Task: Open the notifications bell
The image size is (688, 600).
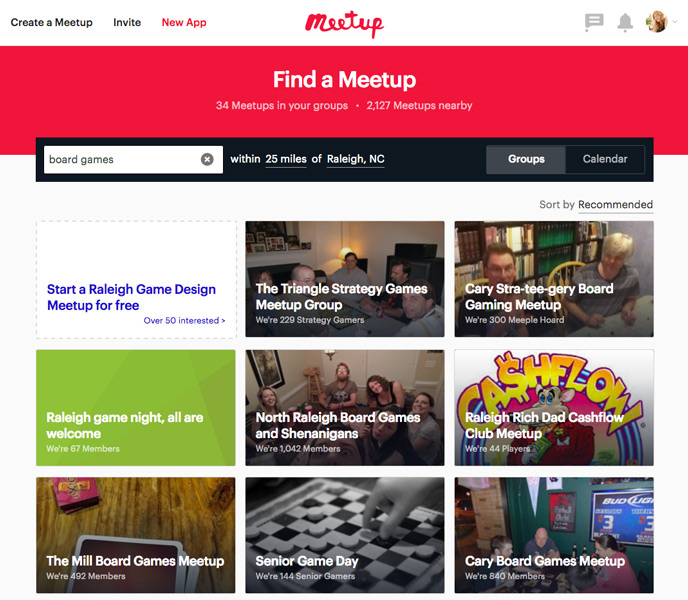Action: [x=625, y=22]
